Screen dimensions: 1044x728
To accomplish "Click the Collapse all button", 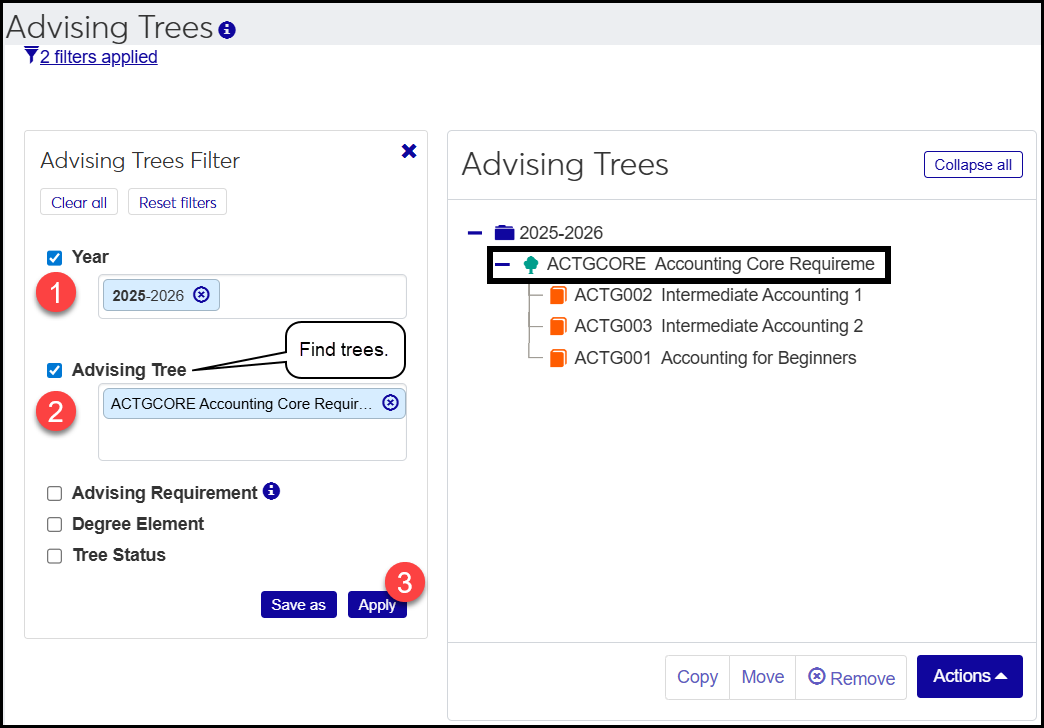I will click(x=973, y=165).
